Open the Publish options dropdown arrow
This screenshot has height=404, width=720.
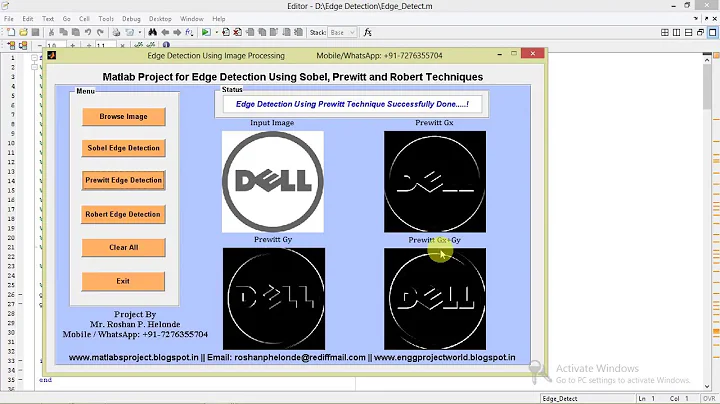pos(140,32)
